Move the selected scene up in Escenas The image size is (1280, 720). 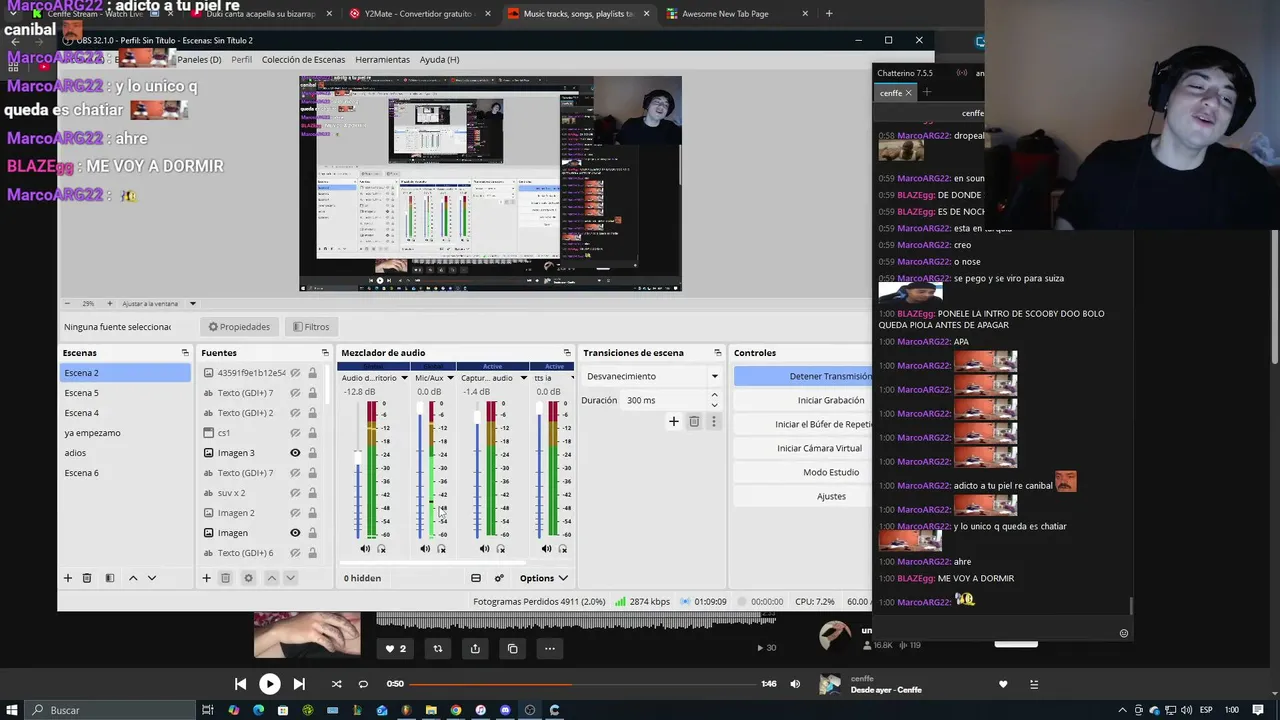(133, 578)
